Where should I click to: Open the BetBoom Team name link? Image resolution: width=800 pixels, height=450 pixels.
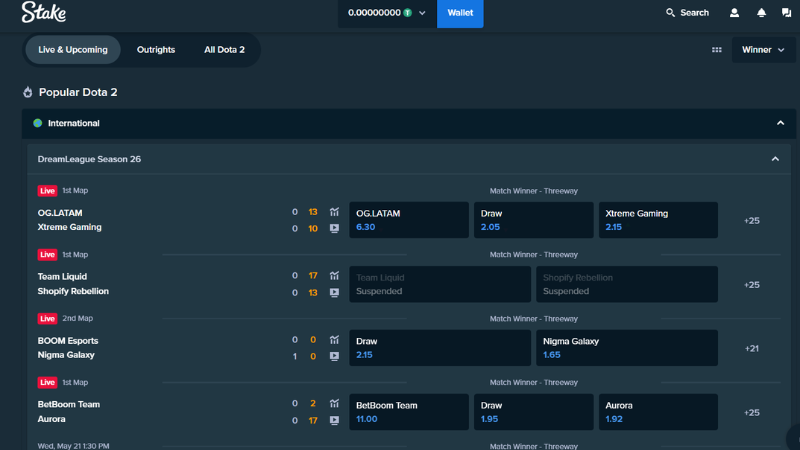[69, 405]
